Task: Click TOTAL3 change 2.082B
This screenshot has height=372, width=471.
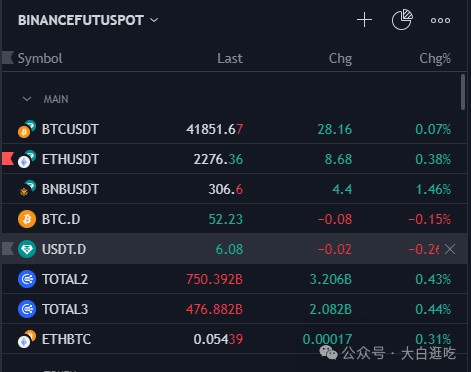Action: coord(331,309)
